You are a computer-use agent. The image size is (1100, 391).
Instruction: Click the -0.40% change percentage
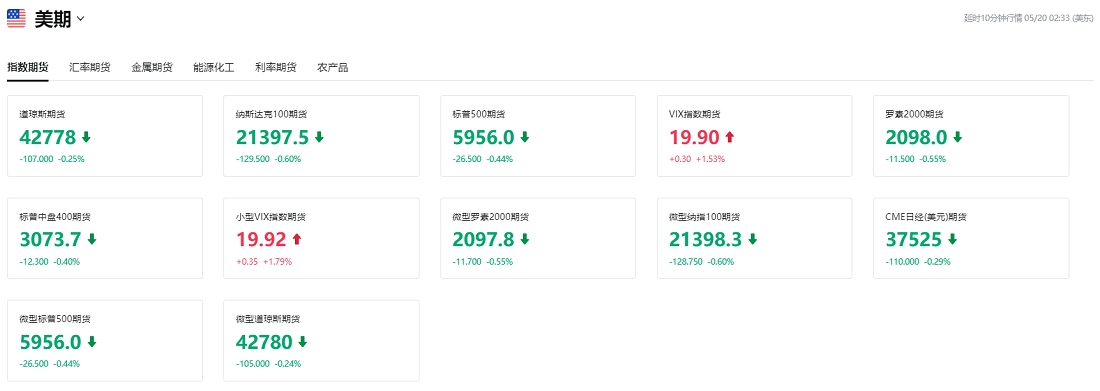67,262
